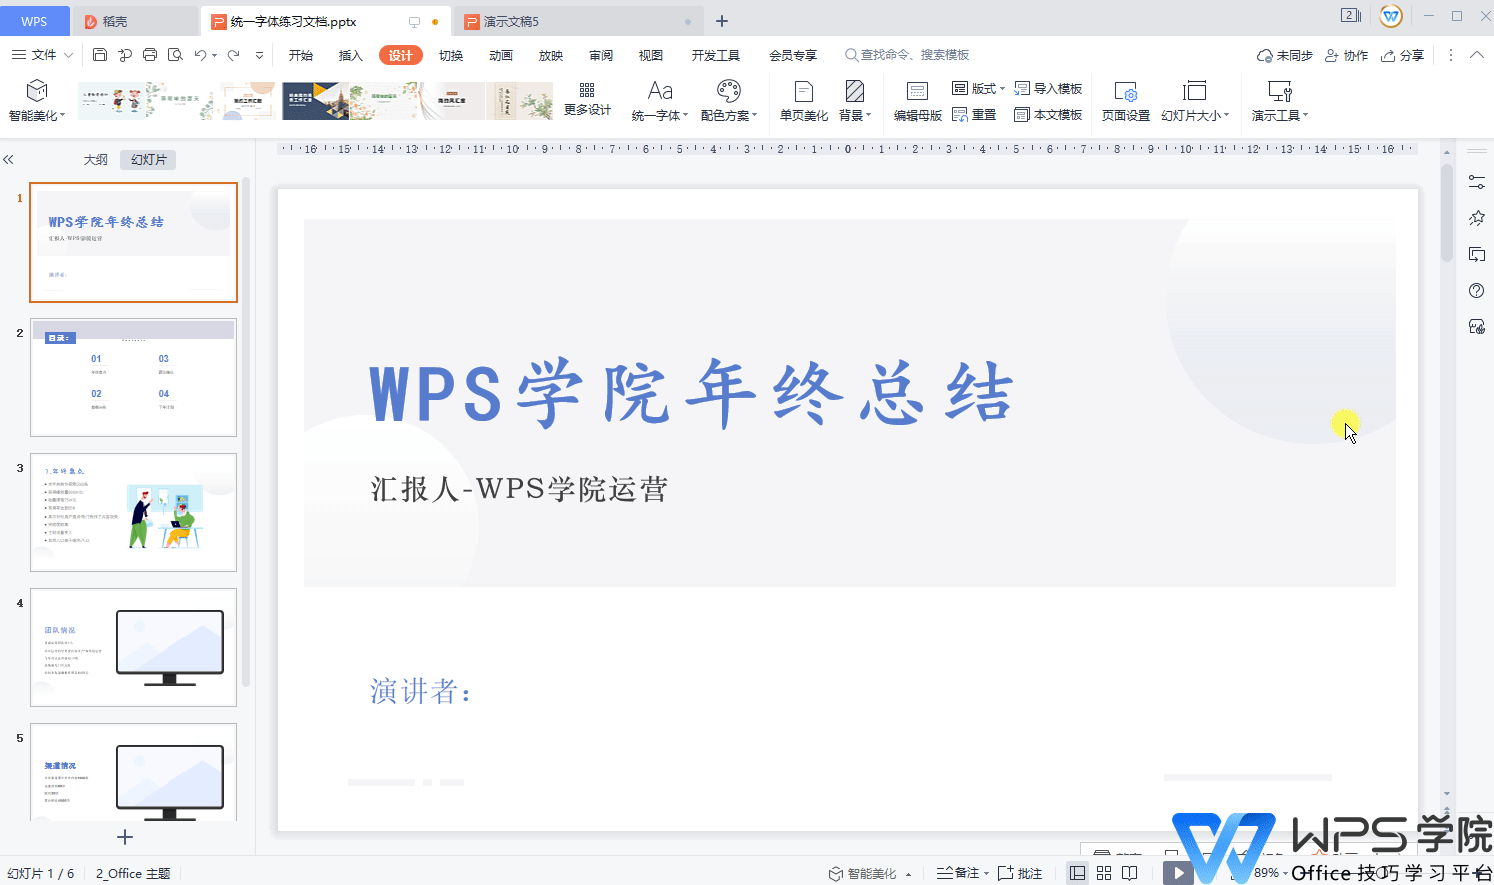Apply the cartoon children design template
1494x885 pixels.
click(112, 101)
